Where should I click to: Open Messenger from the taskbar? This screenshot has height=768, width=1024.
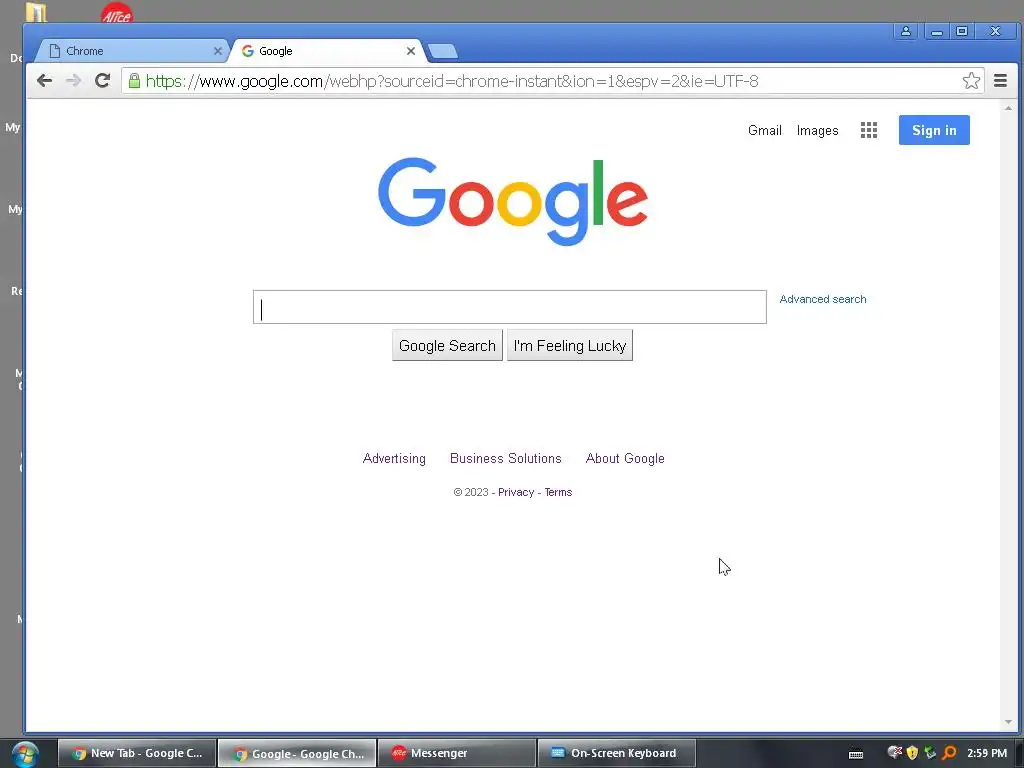click(456, 754)
